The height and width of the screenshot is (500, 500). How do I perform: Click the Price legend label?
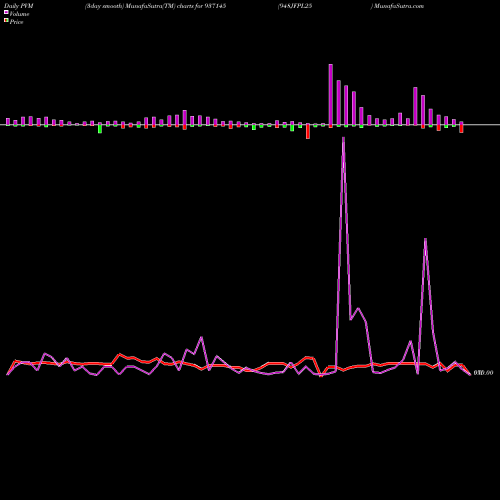pos(16,22)
